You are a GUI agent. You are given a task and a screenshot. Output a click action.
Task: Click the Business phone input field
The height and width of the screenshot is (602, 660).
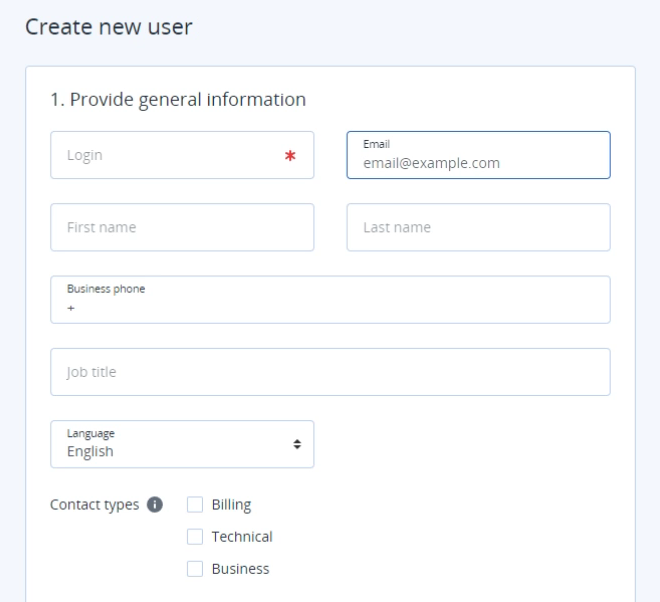pos(330,307)
